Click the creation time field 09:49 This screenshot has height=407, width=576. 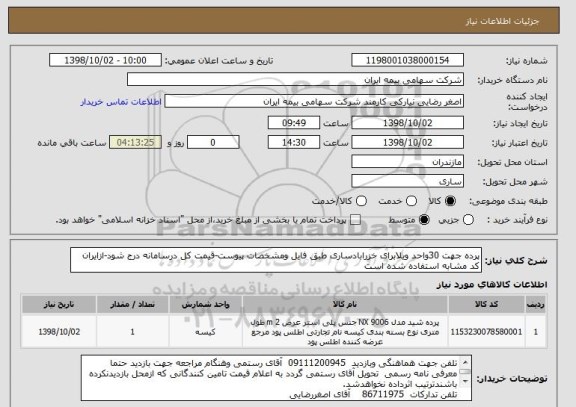point(294,123)
